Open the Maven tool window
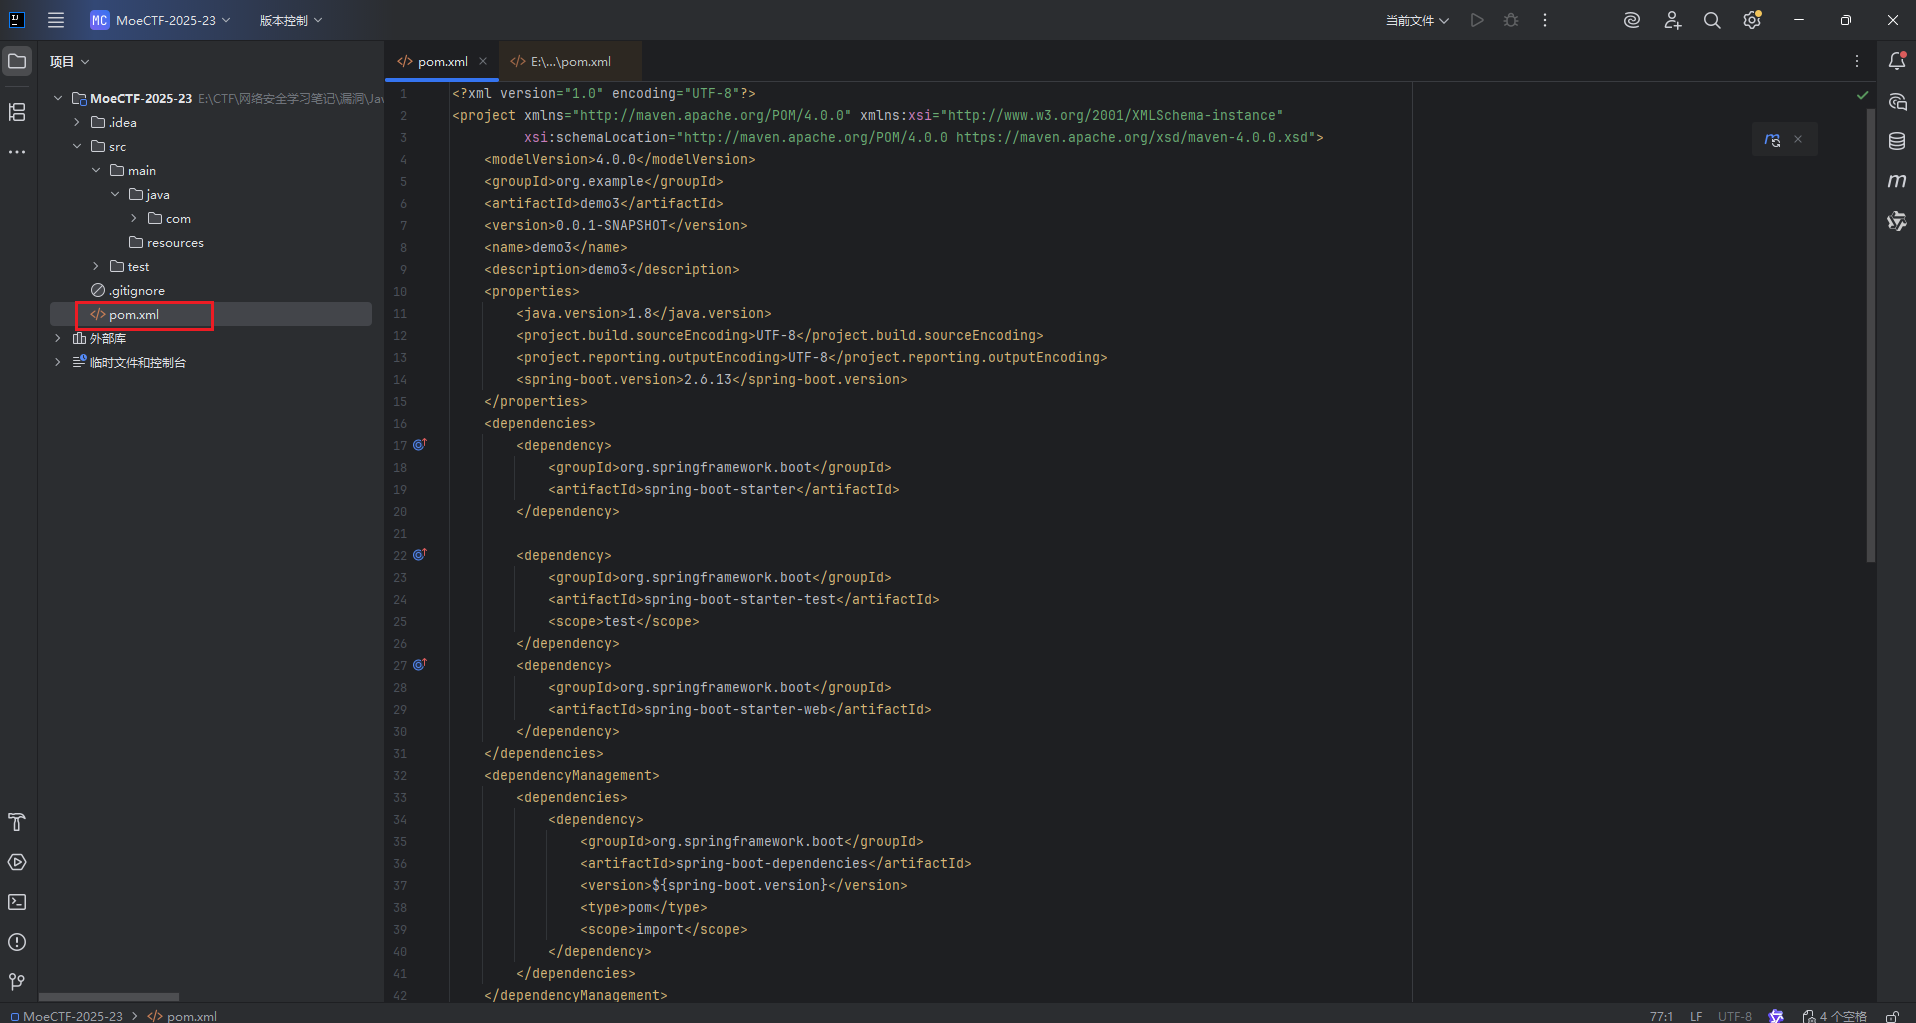The width and height of the screenshot is (1916, 1023). coord(1897,181)
